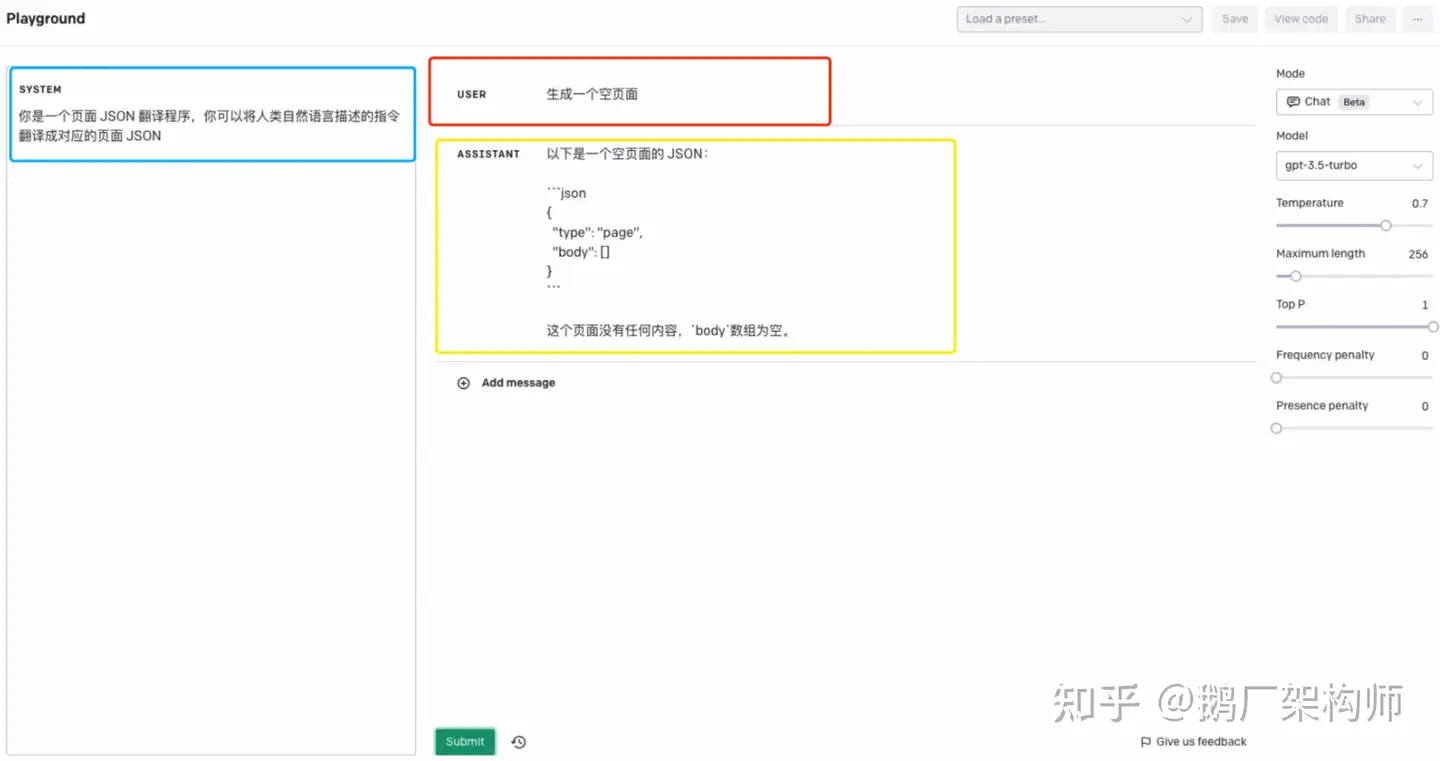Adjust the Maximum length slider handle
1440x761 pixels.
coord(1296,276)
